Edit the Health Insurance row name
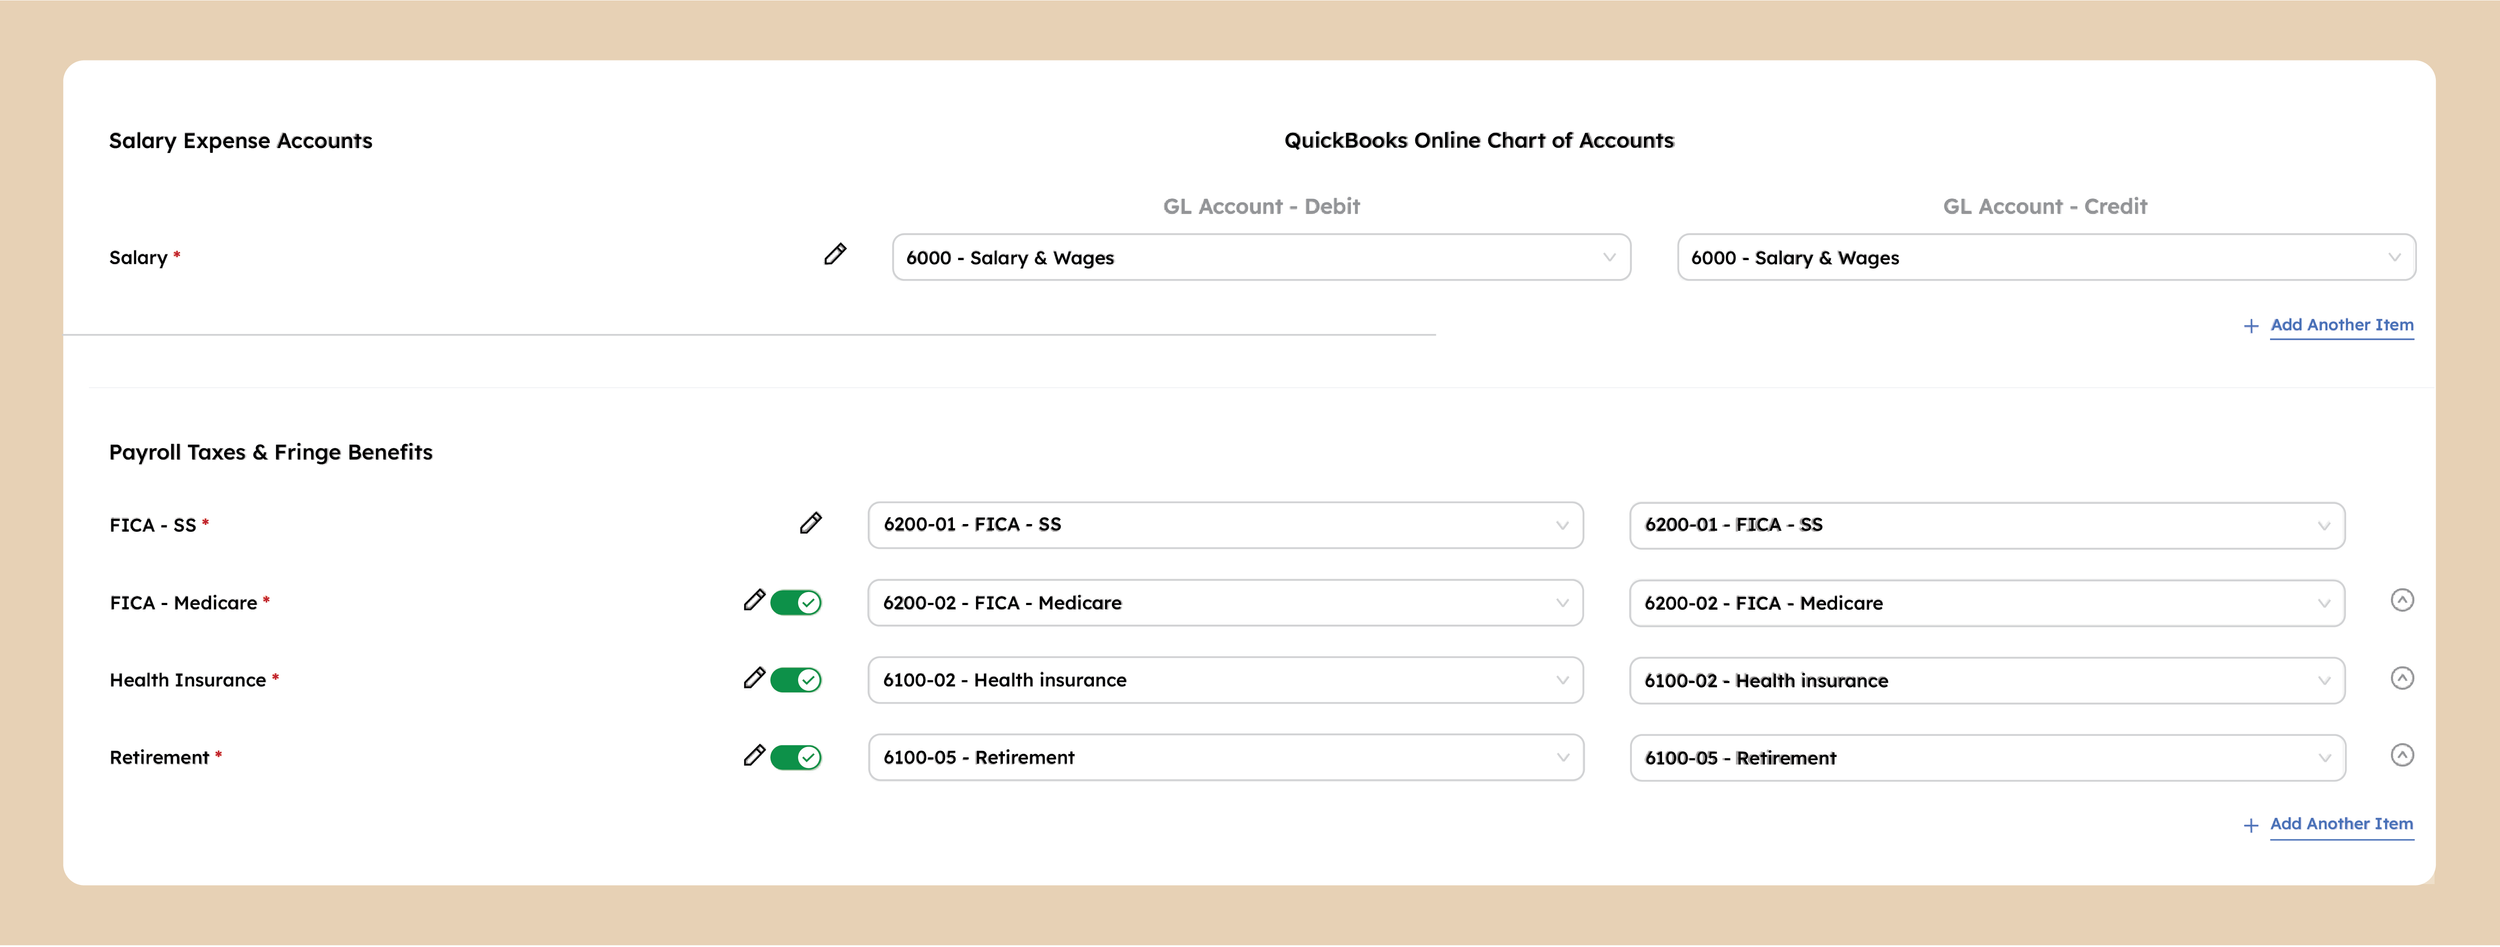 pos(754,678)
